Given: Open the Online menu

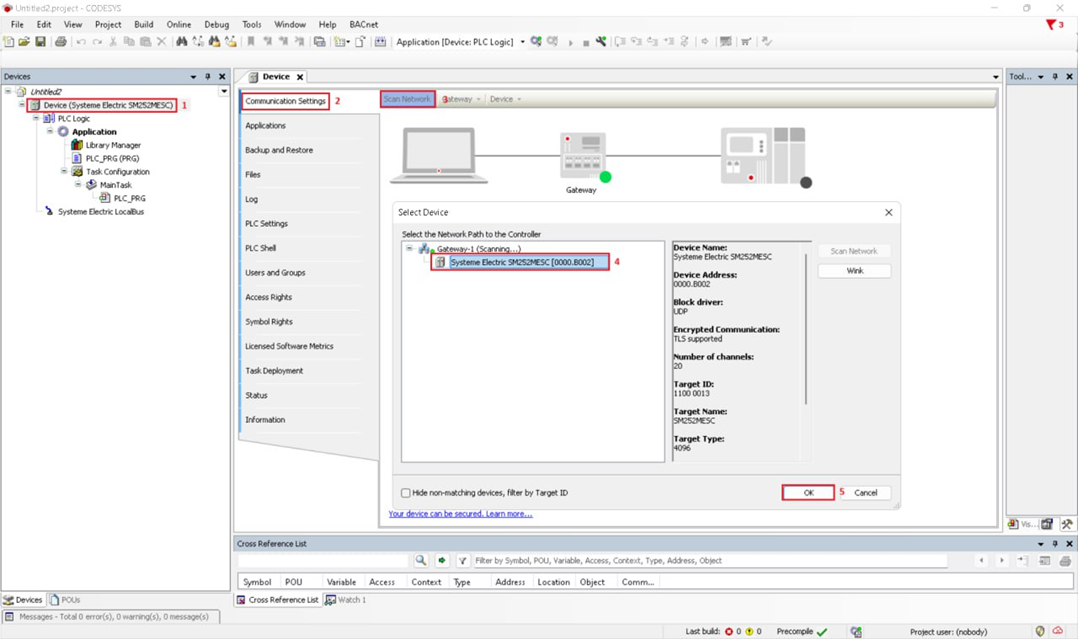Looking at the screenshot, I should coord(178,24).
